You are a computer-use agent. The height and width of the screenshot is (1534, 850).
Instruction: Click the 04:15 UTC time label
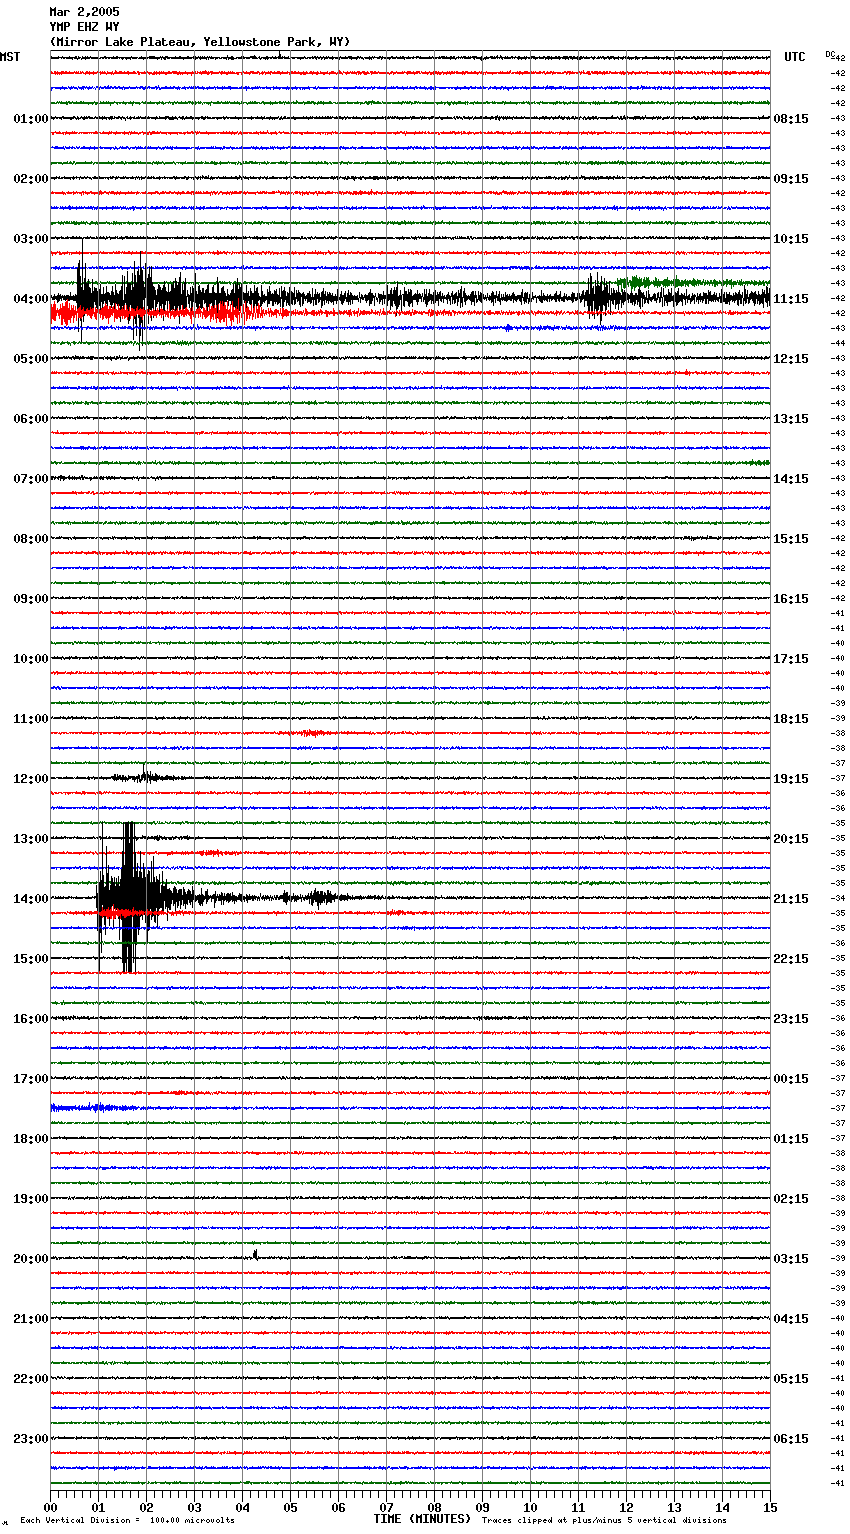click(x=791, y=1319)
